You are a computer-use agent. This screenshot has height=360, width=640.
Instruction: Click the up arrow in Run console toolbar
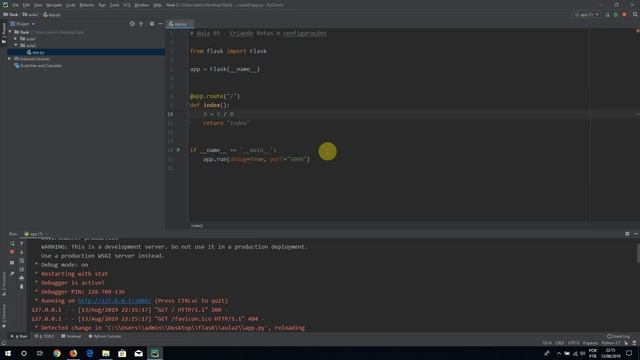pyautogui.click(x=22, y=243)
